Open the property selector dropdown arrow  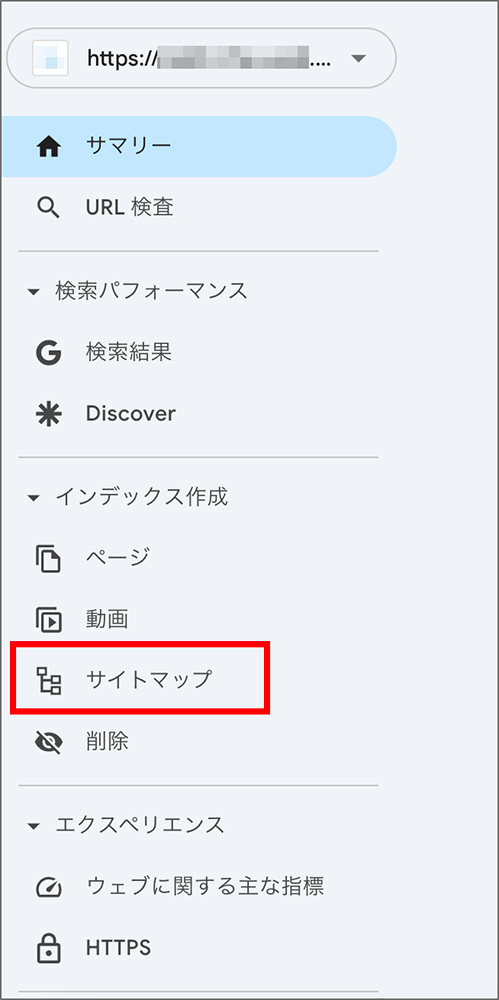(x=358, y=59)
